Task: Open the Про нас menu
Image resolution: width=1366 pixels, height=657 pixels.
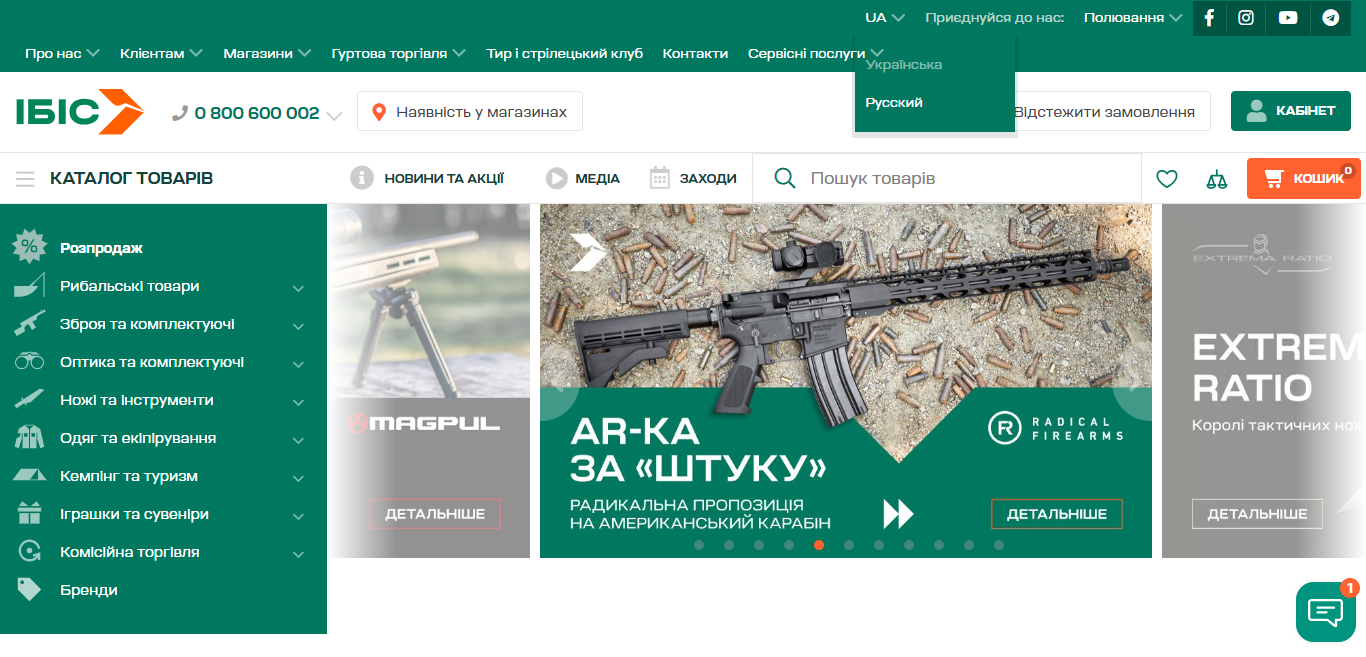Action: point(63,53)
